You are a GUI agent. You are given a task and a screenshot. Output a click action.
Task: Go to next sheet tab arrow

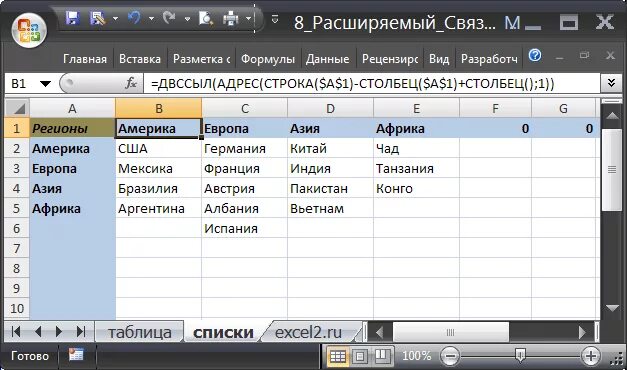[59, 332]
